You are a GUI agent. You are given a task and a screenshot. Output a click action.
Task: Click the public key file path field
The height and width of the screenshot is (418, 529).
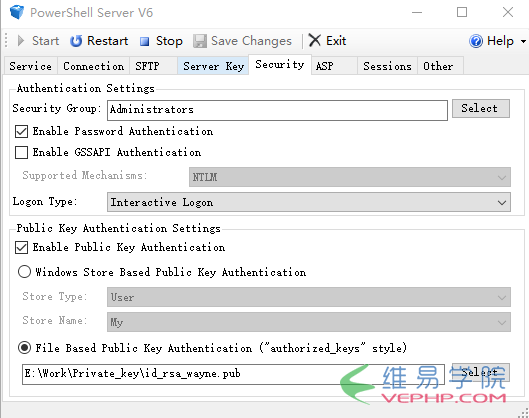(233, 374)
